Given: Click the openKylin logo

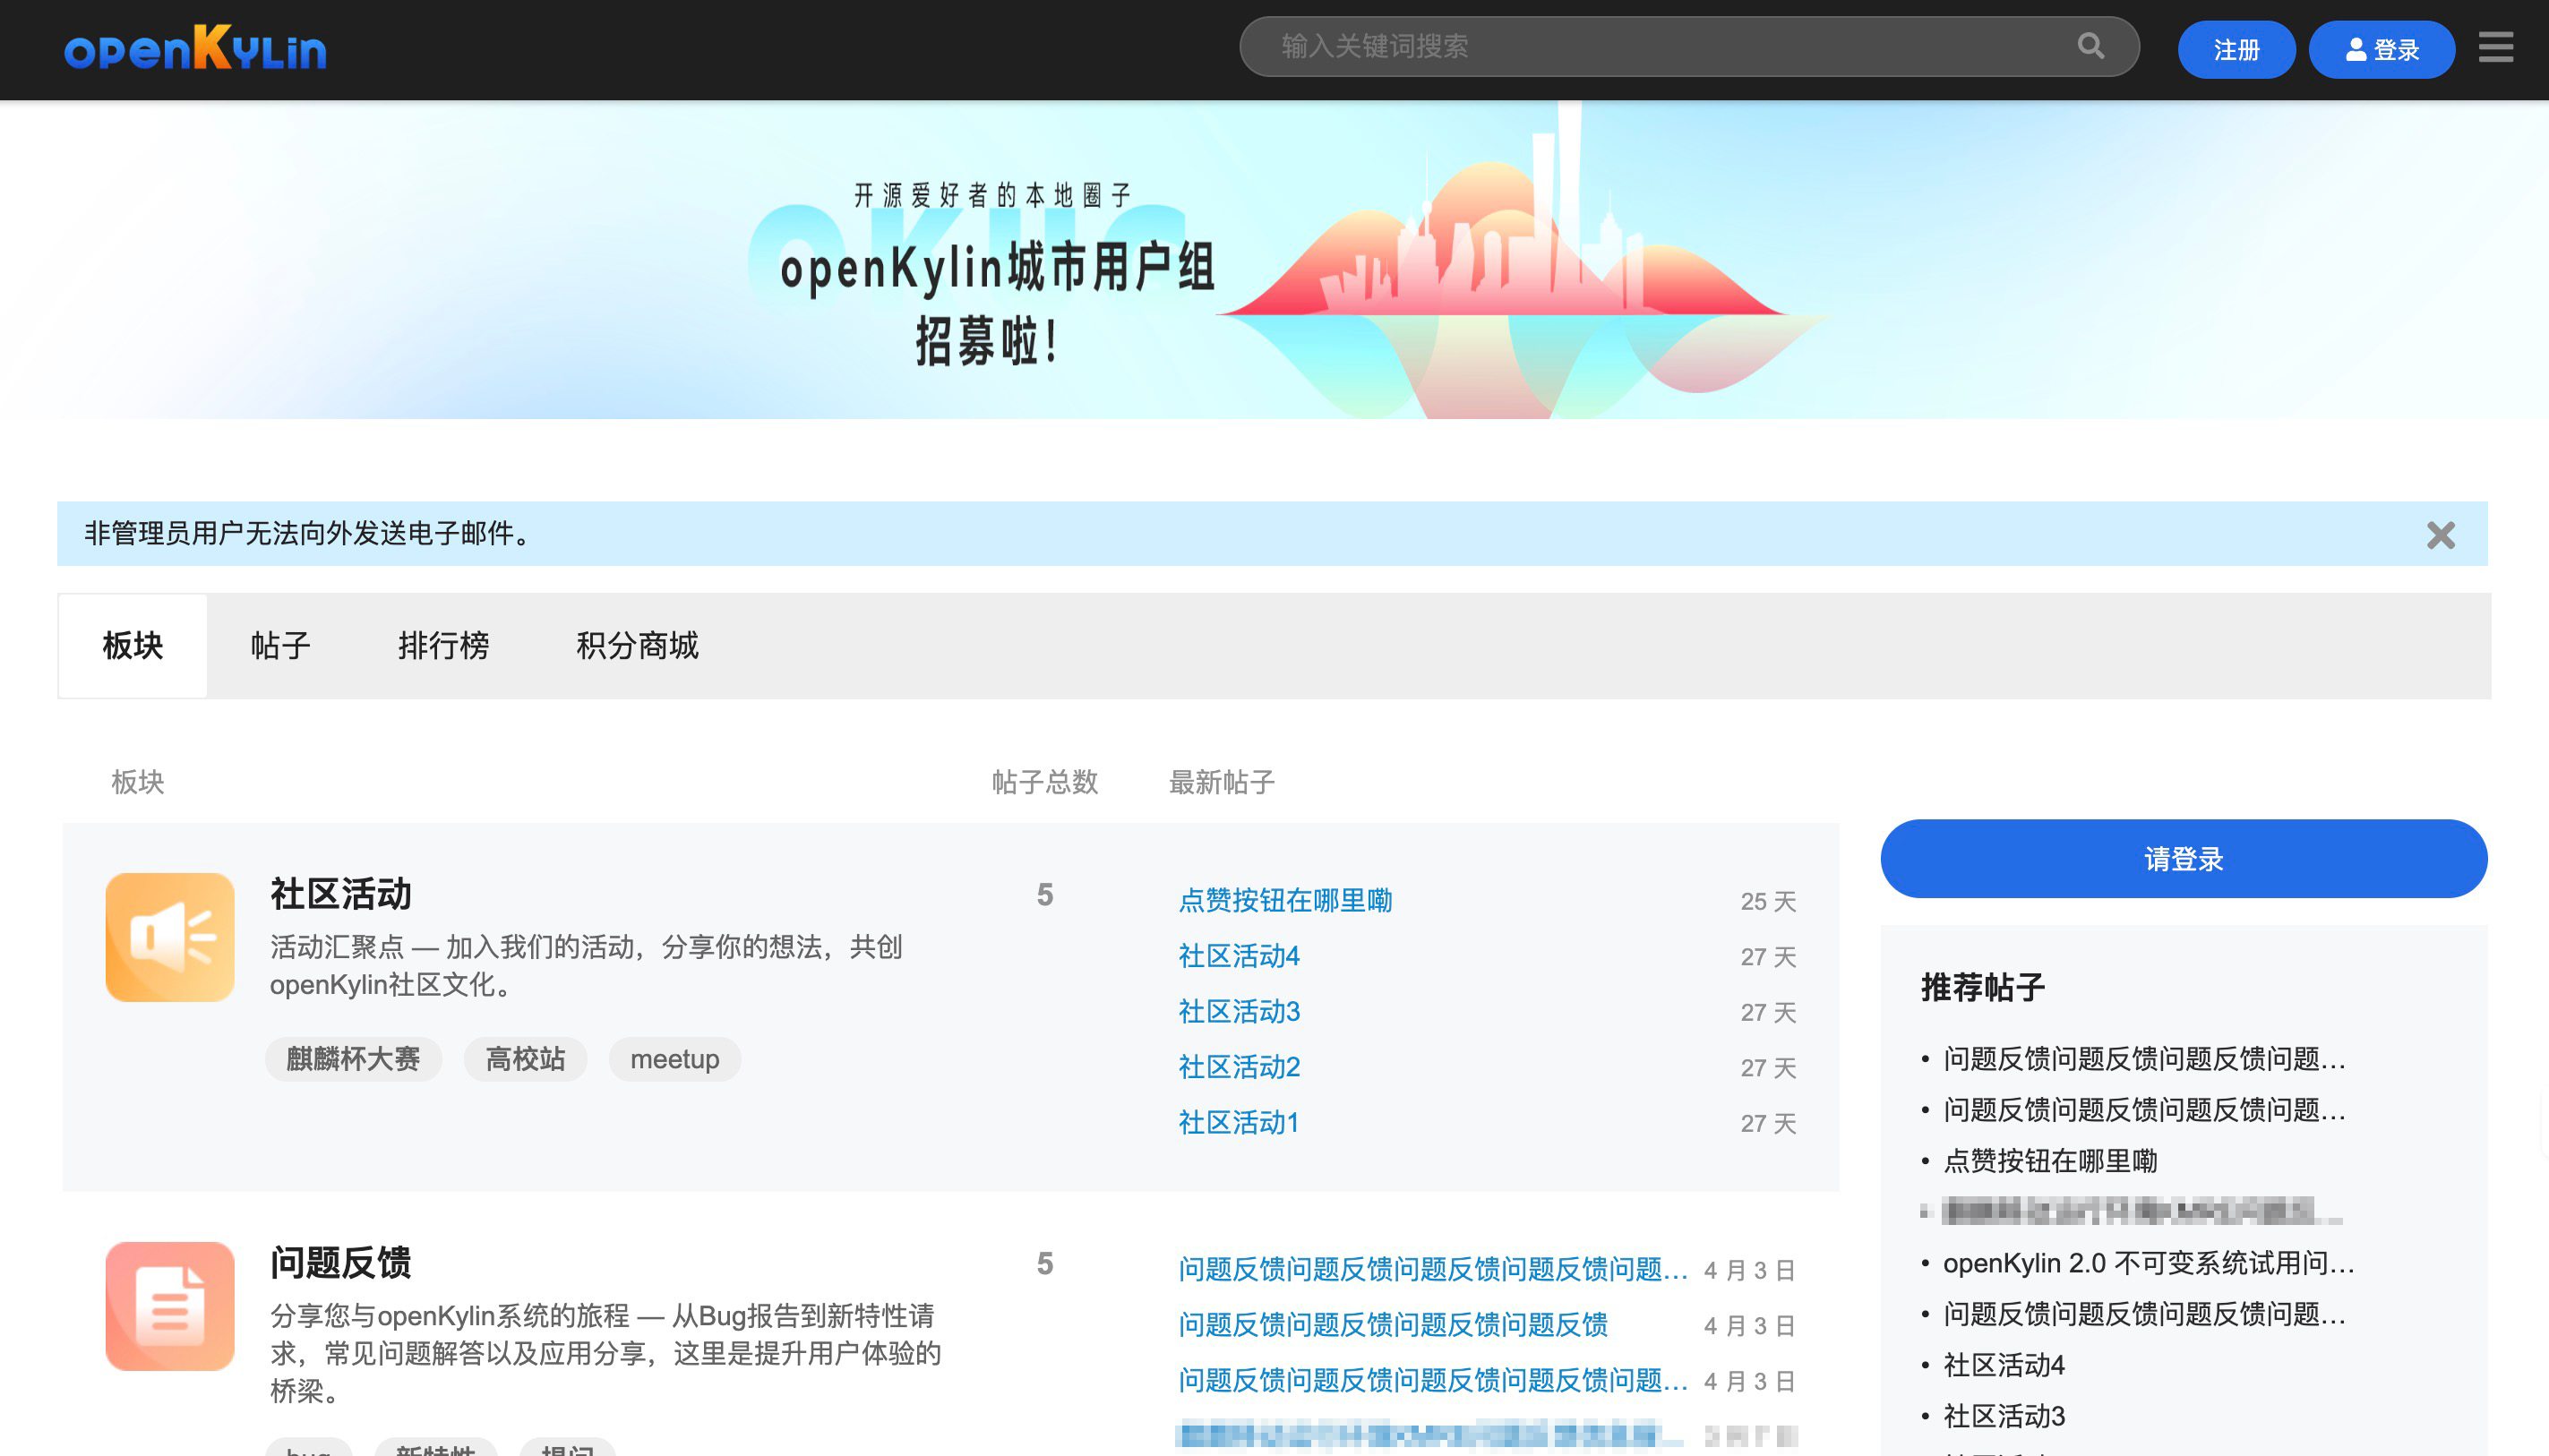Looking at the screenshot, I should (195, 48).
